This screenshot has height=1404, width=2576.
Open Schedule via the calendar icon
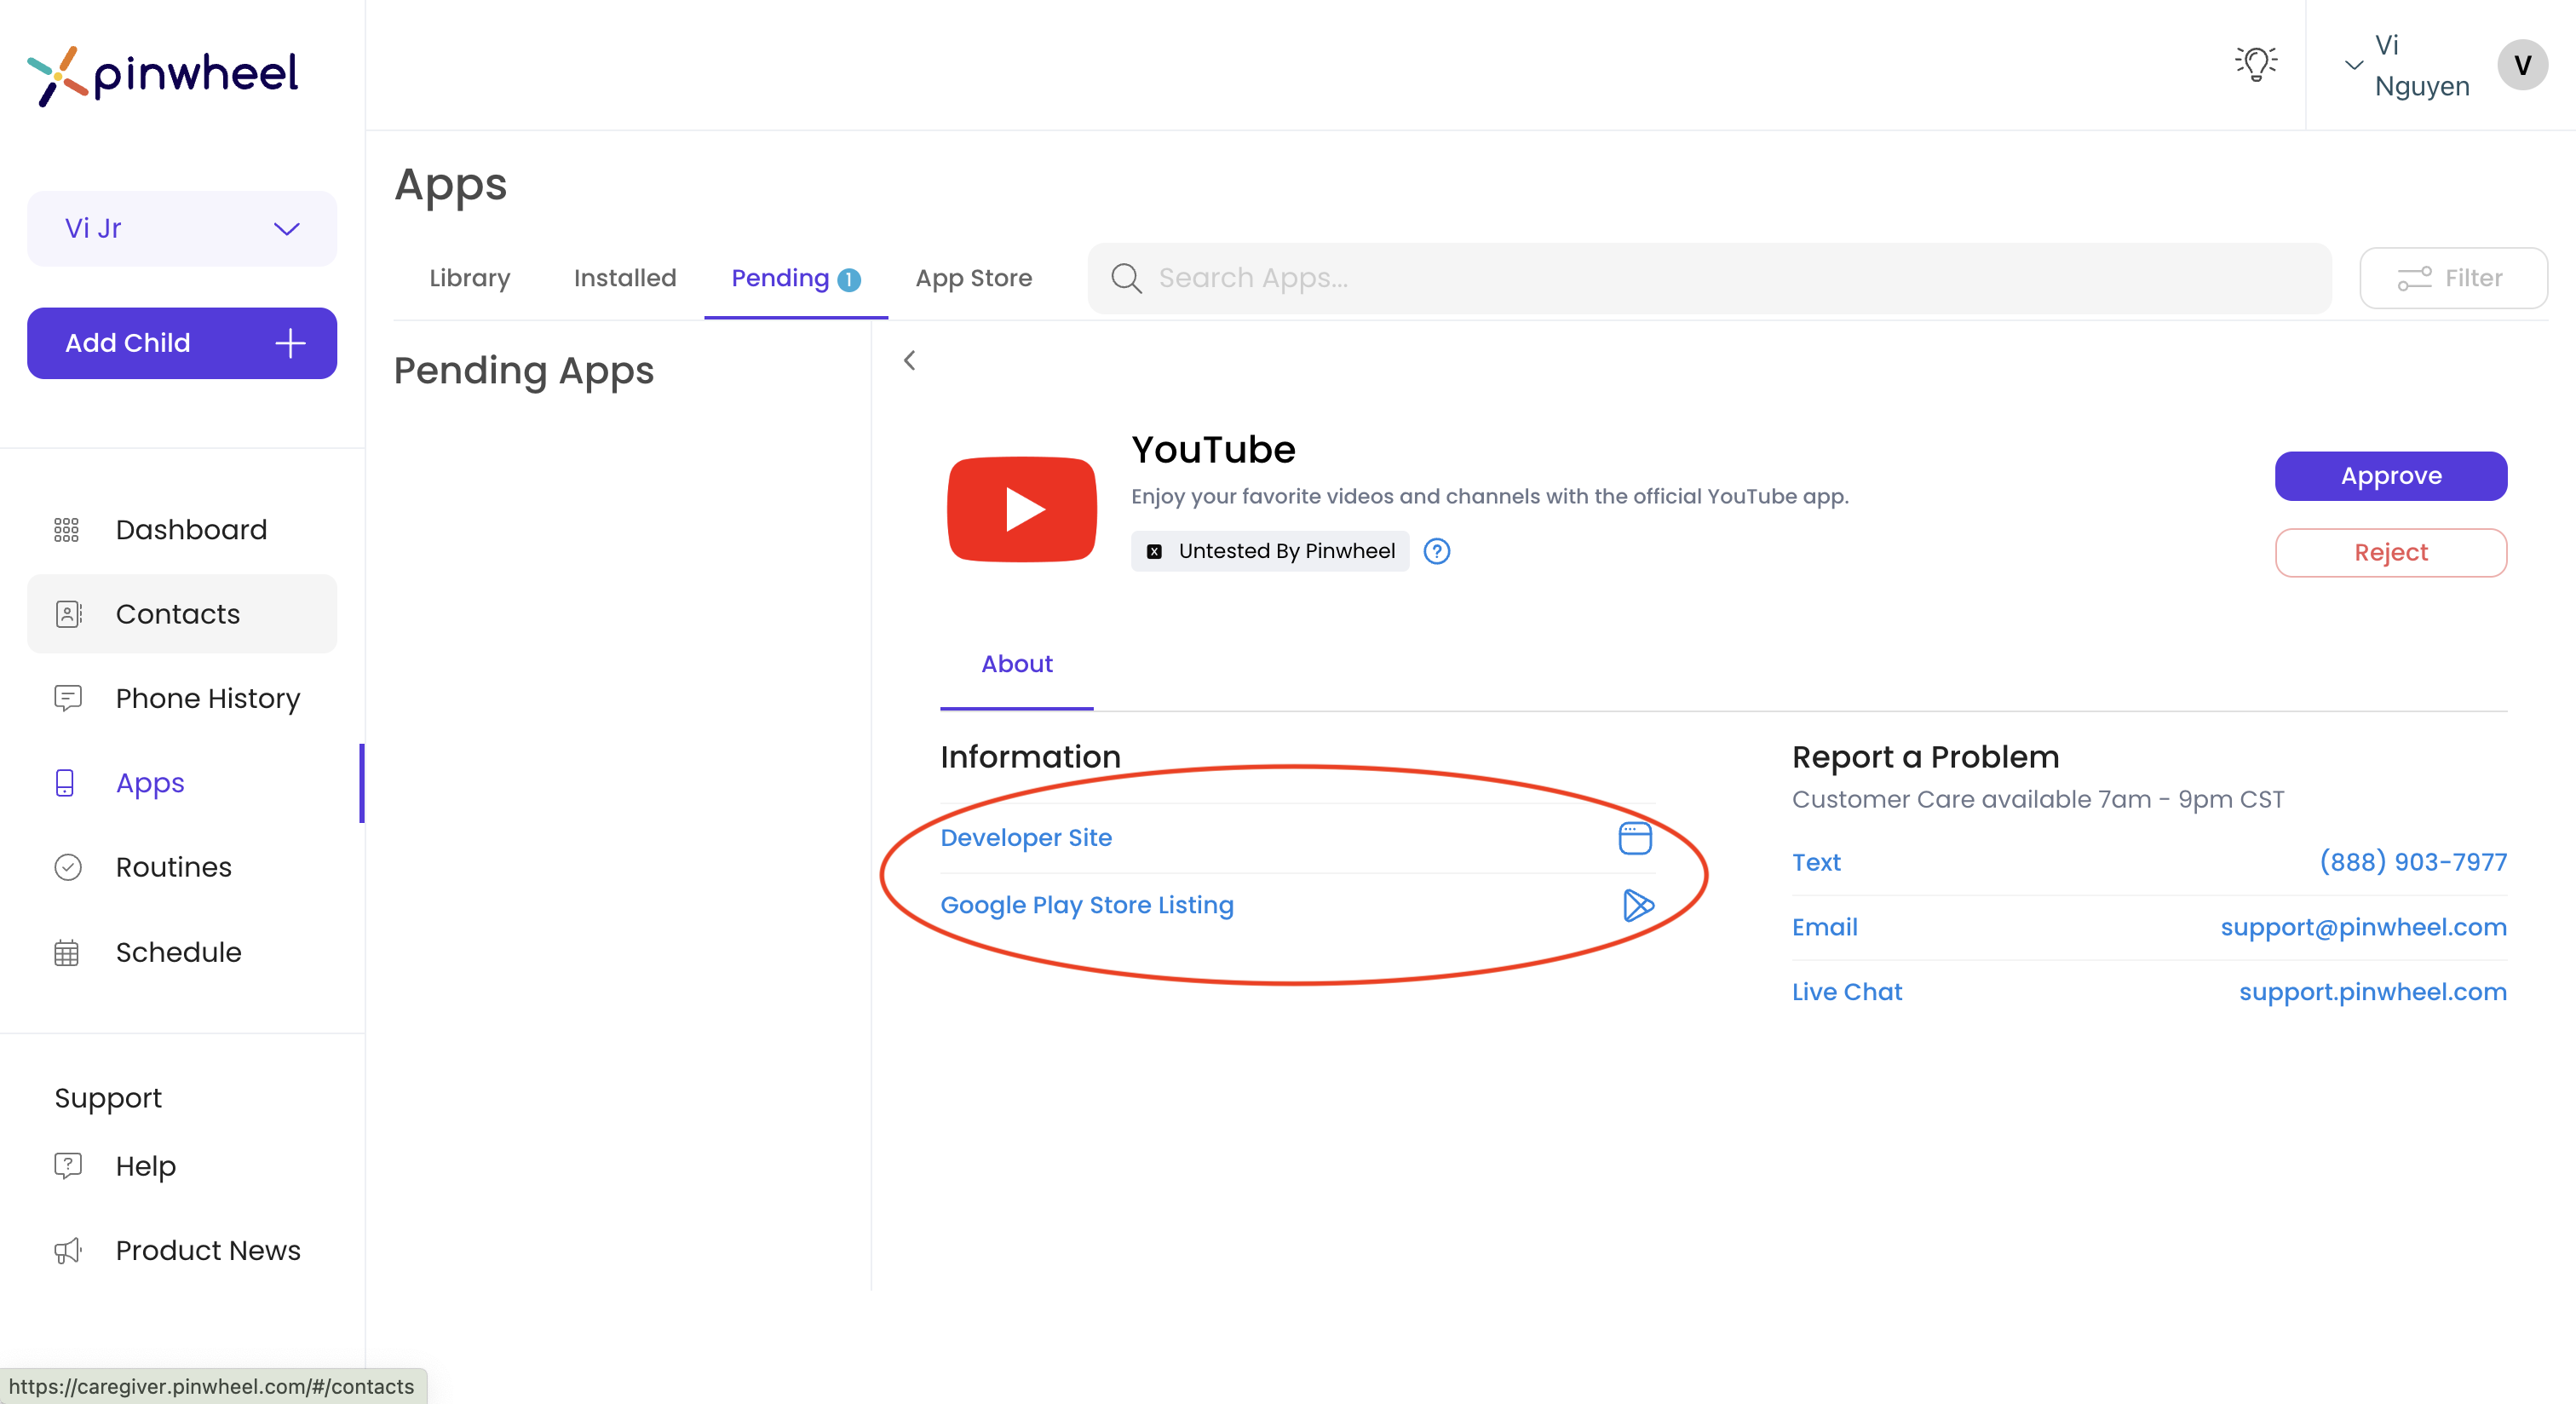point(67,952)
